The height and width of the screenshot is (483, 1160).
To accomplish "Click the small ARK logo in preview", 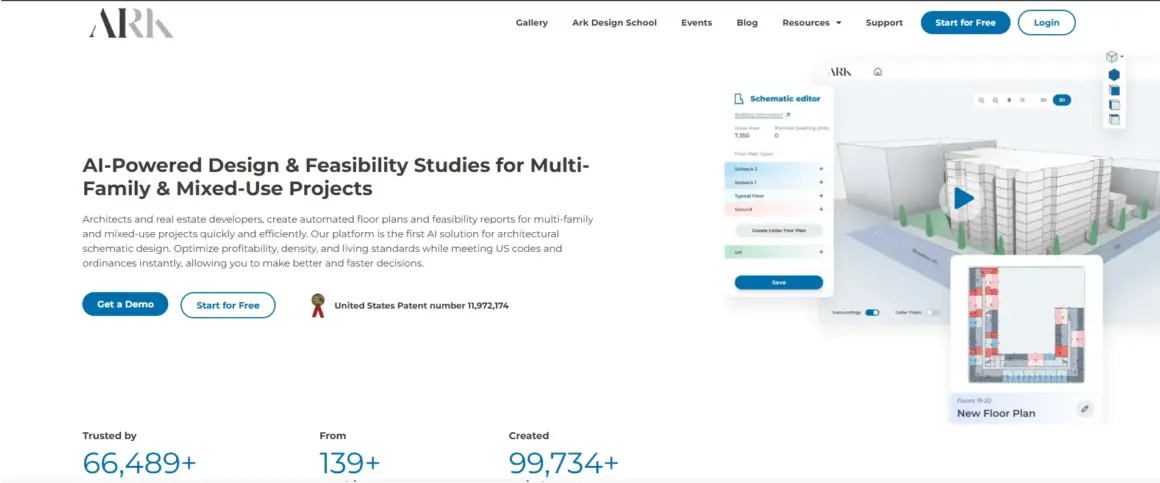I will (x=840, y=72).
